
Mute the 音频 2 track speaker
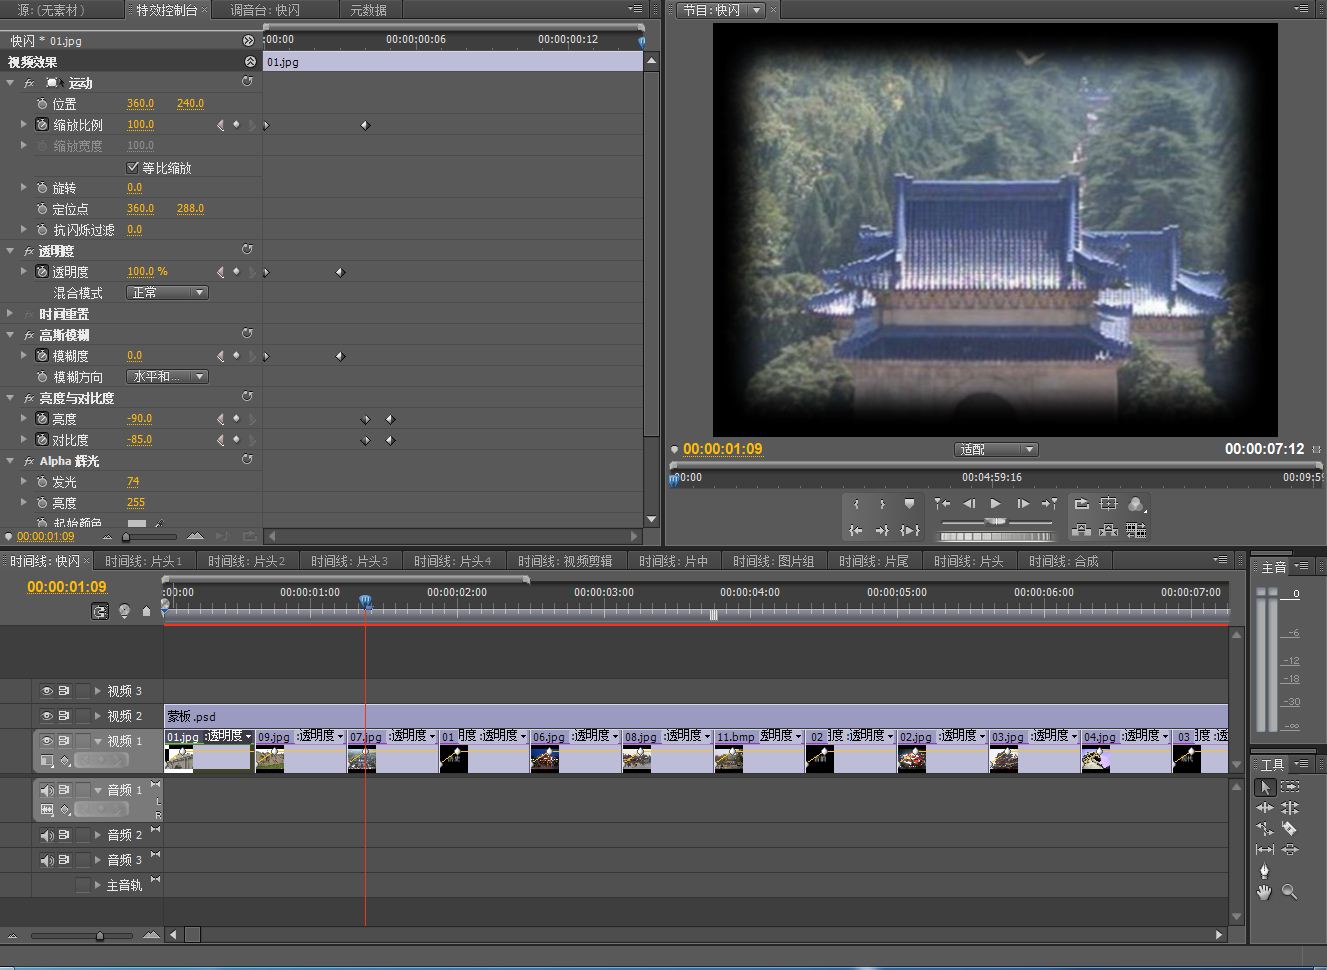47,835
